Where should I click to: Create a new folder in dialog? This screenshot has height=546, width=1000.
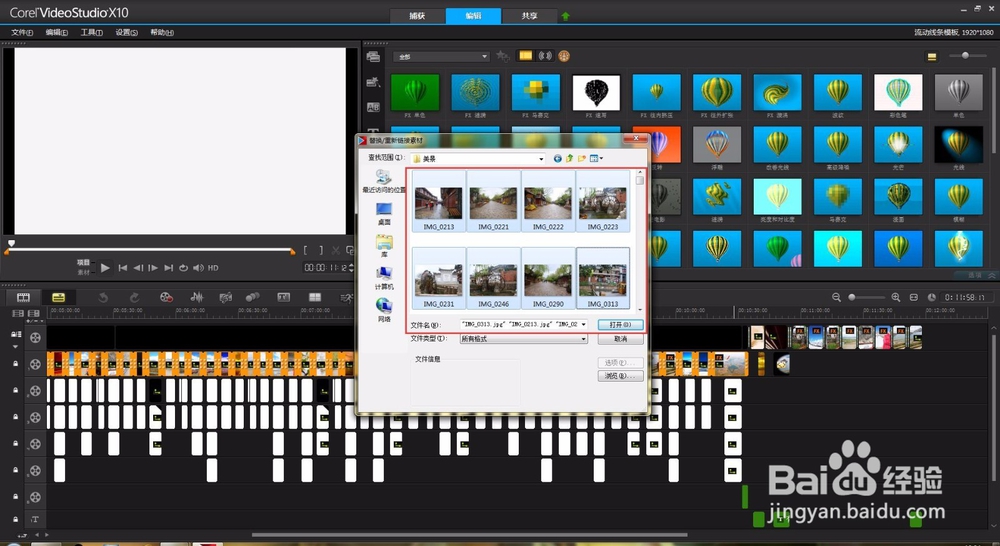coord(582,158)
